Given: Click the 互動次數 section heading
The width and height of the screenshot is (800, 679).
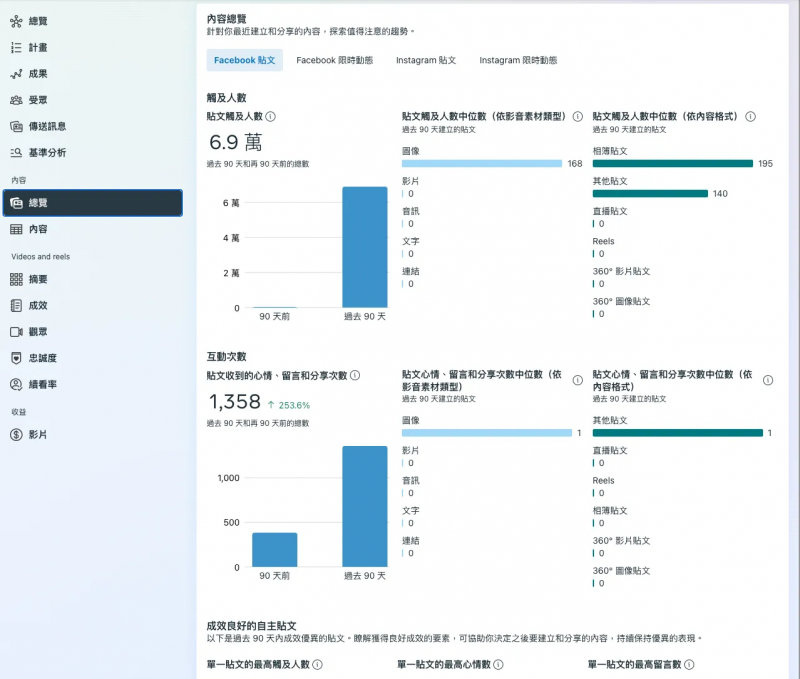Looking at the screenshot, I should 227,357.
